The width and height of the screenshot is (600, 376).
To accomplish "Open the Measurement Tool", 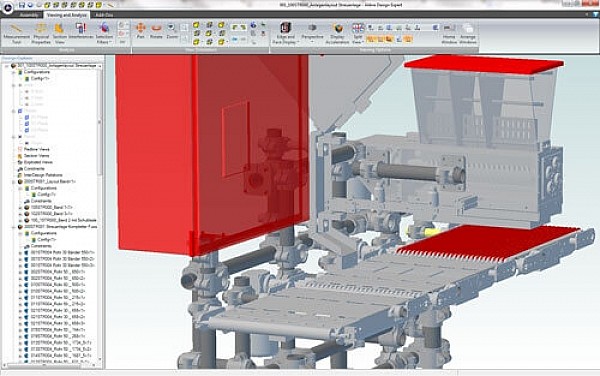I will point(16,33).
